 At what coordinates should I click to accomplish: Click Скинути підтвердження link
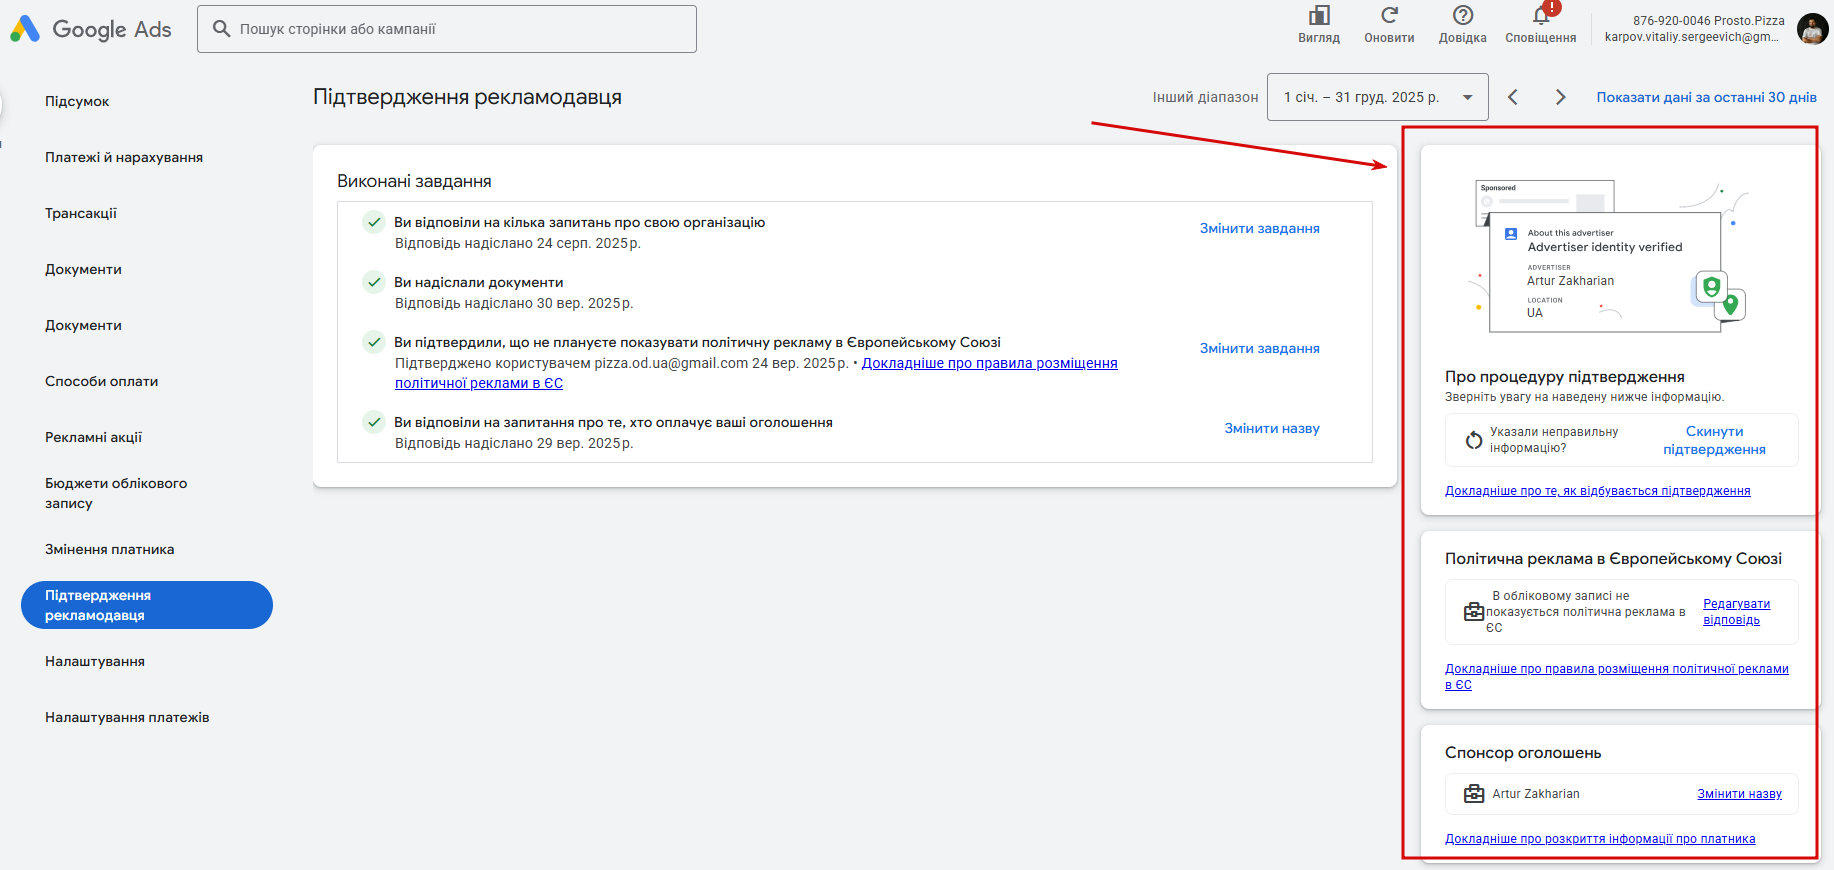(1714, 440)
